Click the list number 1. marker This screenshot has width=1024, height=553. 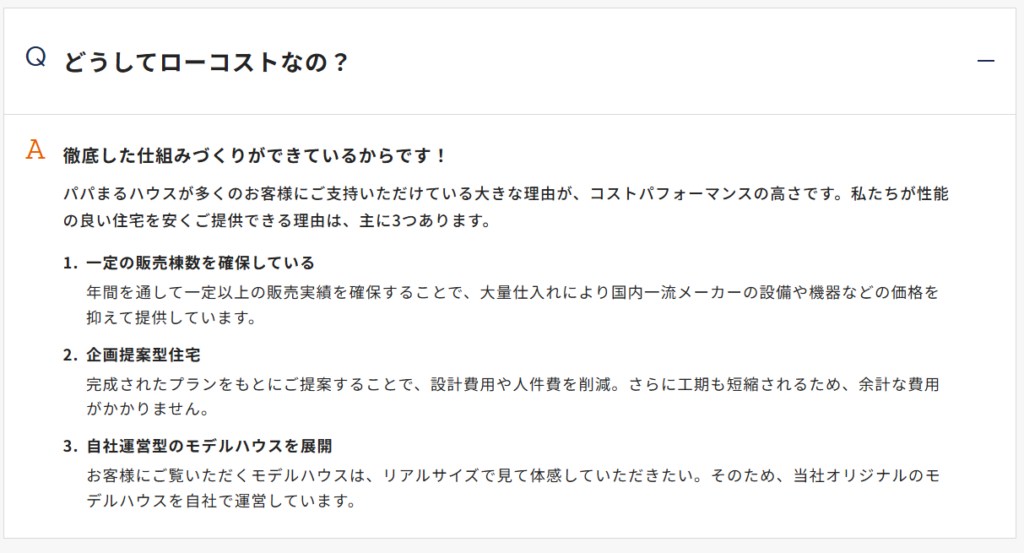click(x=69, y=263)
